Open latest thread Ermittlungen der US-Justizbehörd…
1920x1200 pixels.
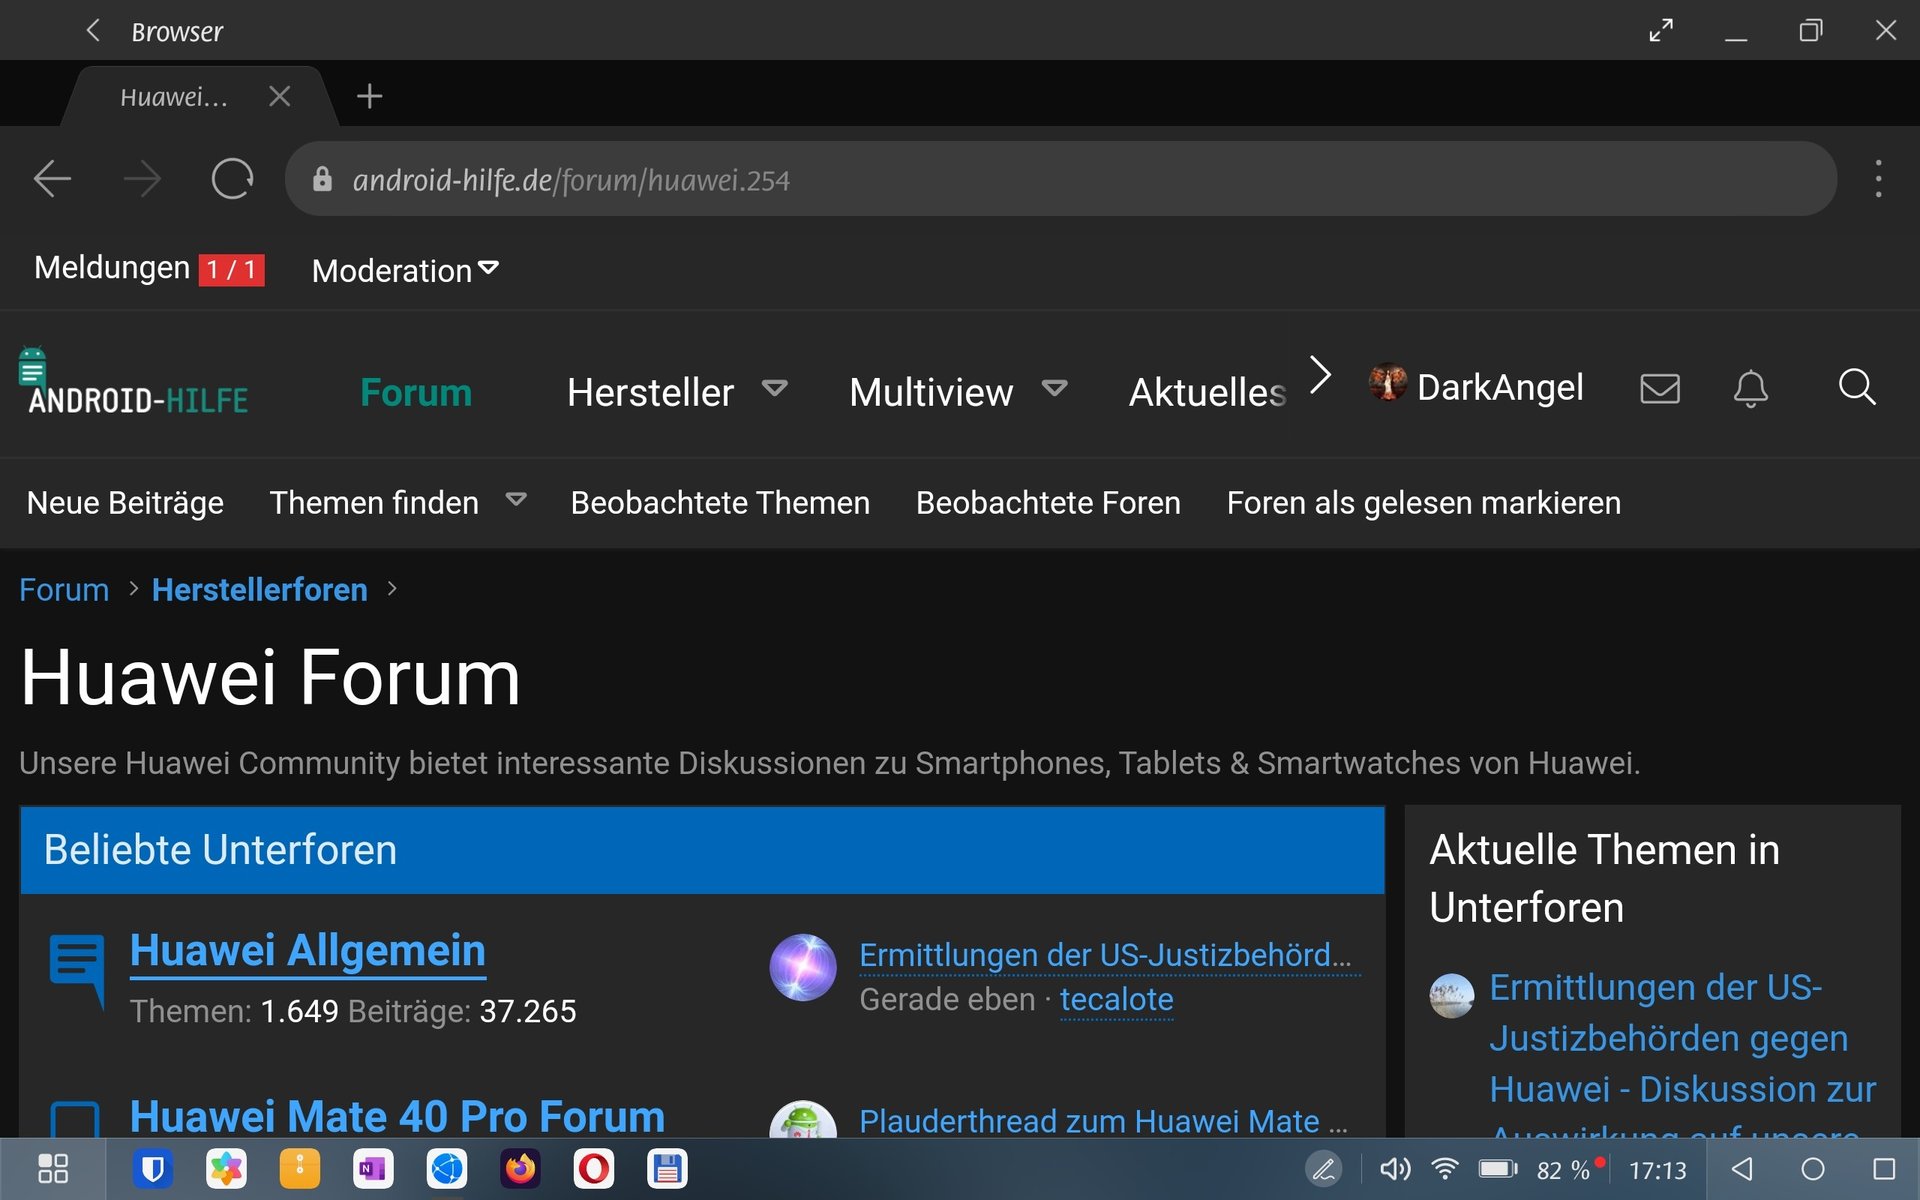(x=1110, y=955)
